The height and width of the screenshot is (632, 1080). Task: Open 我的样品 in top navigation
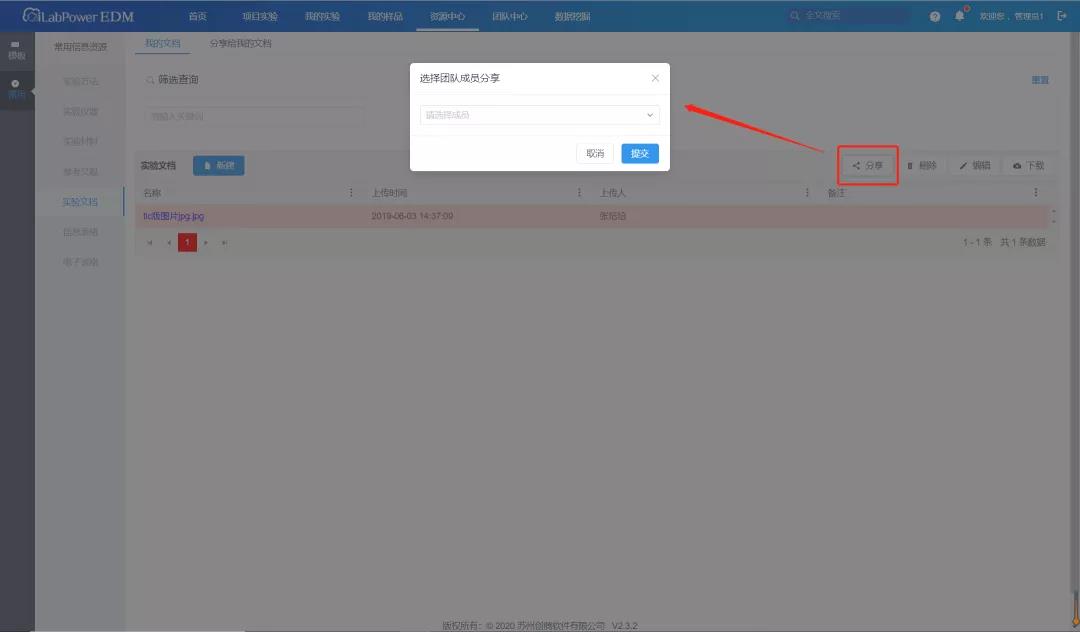point(385,17)
